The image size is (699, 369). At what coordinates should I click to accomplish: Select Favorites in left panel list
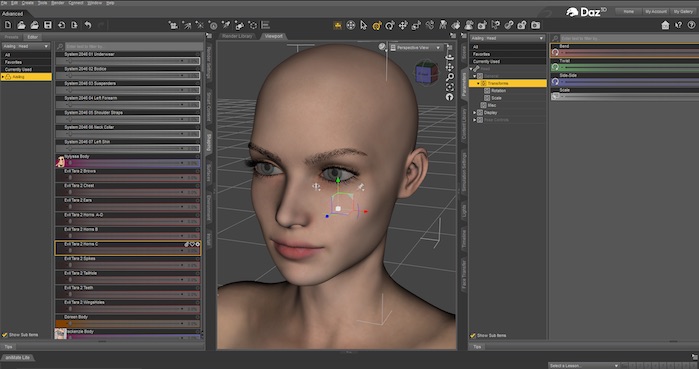[26, 62]
